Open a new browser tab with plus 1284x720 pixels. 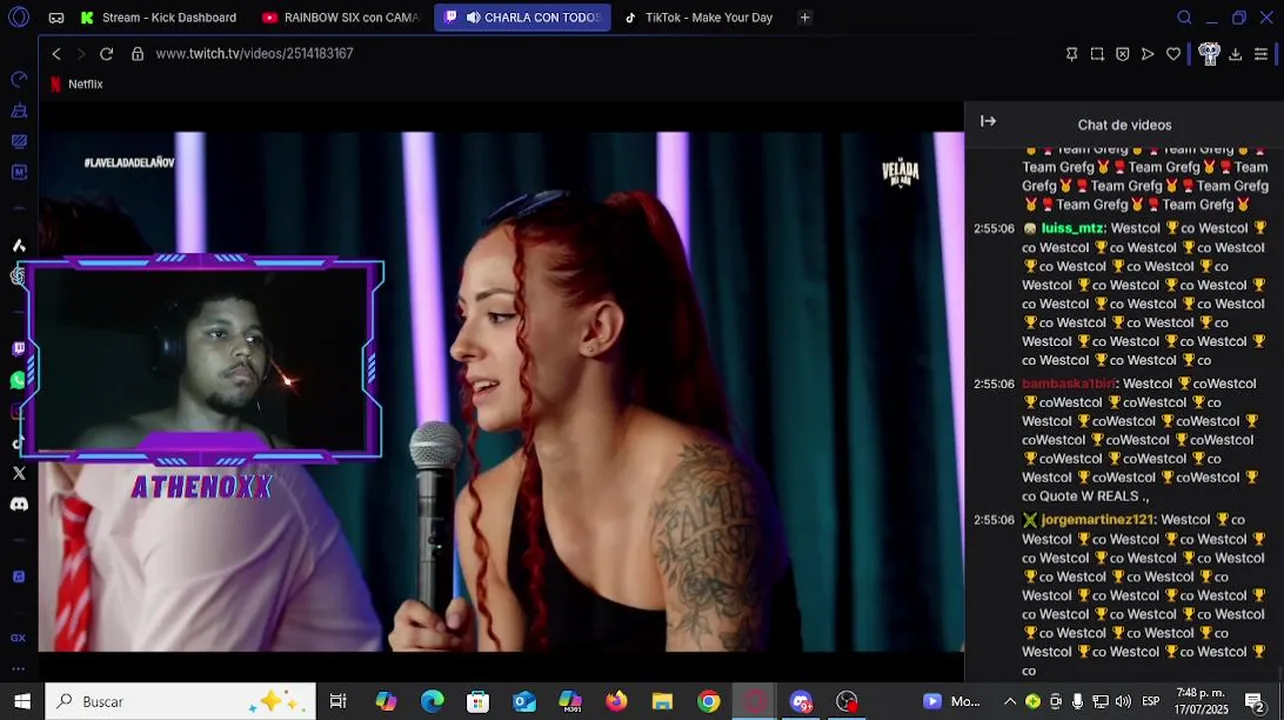tap(805, 17)
